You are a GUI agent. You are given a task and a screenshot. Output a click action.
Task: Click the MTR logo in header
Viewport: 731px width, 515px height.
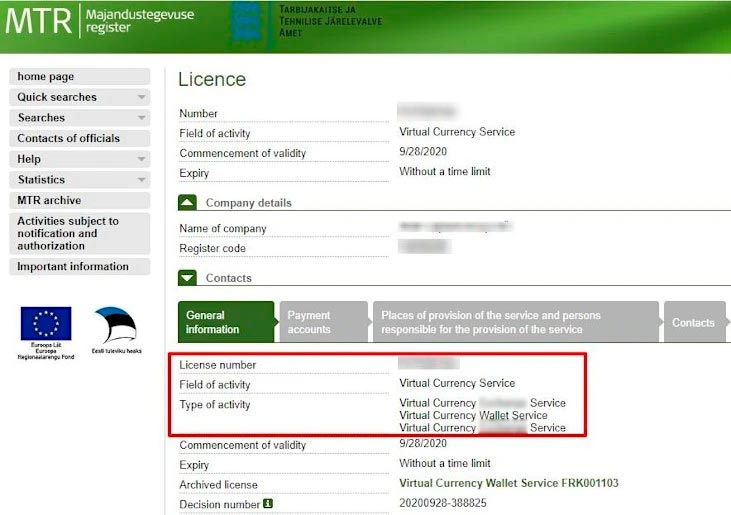(38, 22)
